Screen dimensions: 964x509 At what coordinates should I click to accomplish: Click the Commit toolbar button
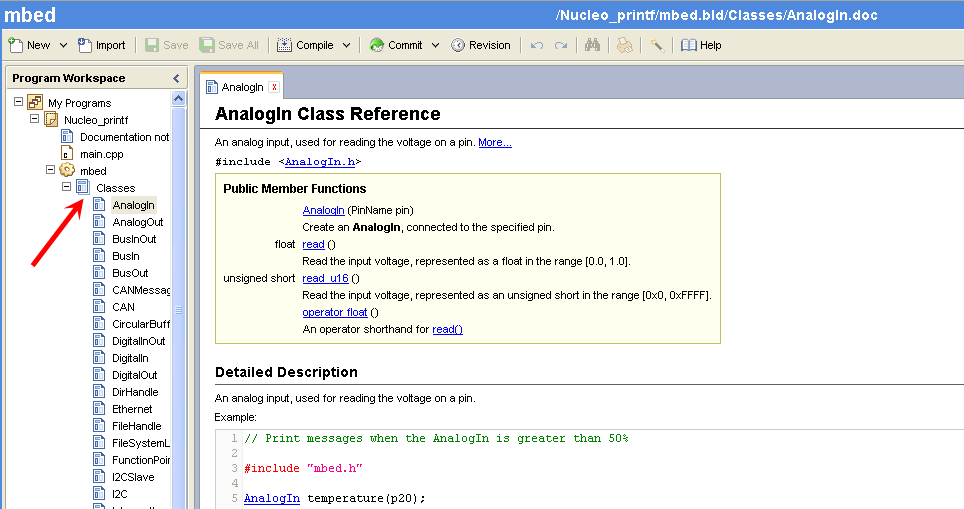[x=395, y=45]
